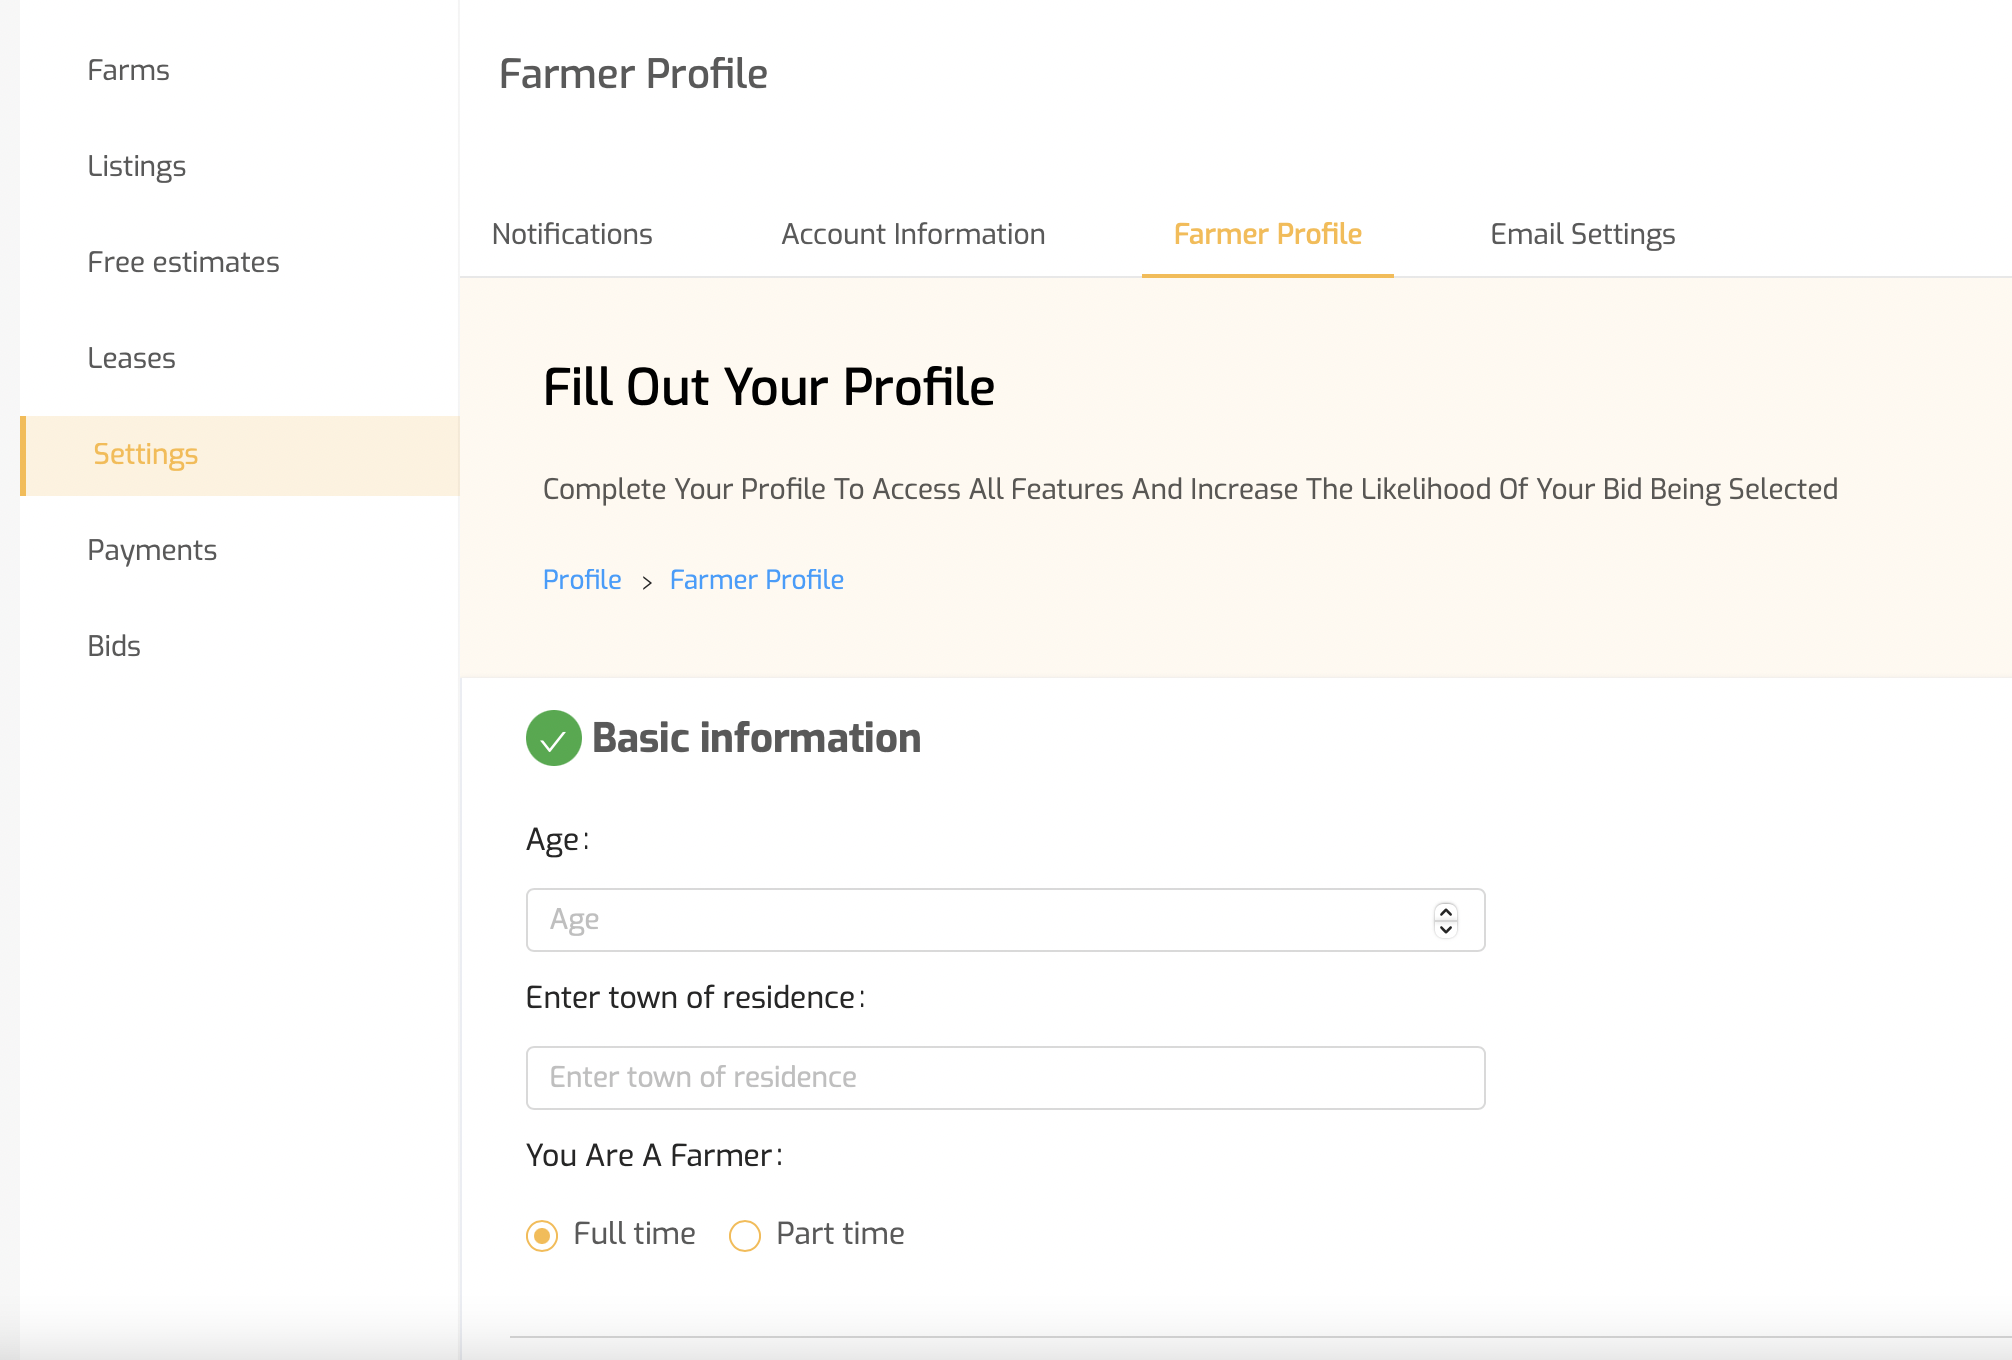Focus the Age input field
This screenshot has width=2012, height=1360.
pyautogui.click(x=980, y=920)
